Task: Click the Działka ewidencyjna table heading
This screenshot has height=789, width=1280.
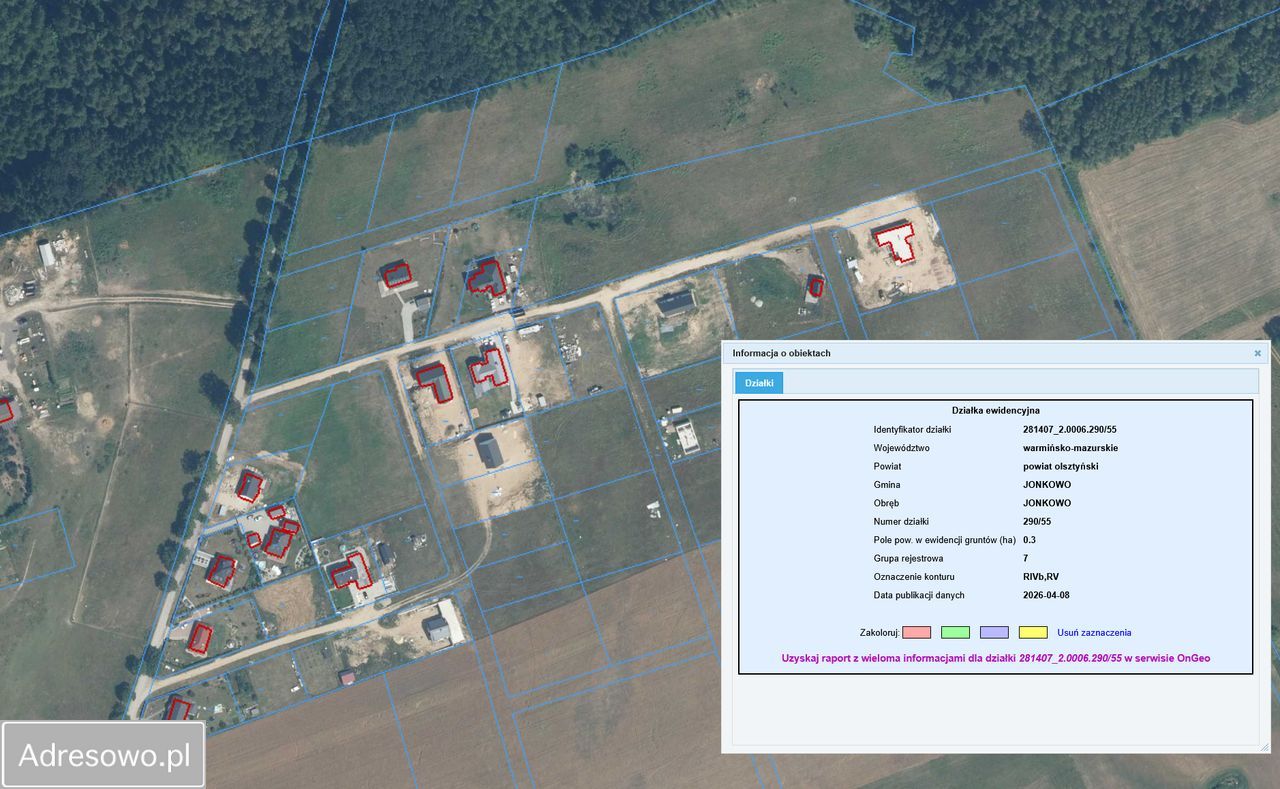Action: pyautogui.click(x=995, y=410)
